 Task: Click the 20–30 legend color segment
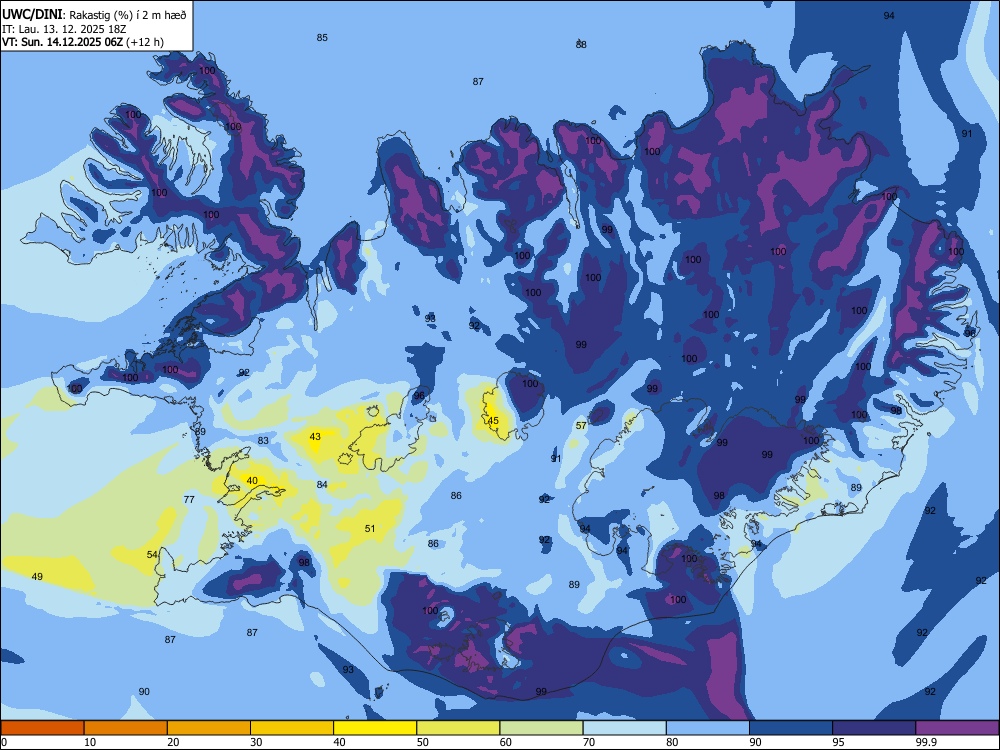pyautogui.click(x=209, y=728)
